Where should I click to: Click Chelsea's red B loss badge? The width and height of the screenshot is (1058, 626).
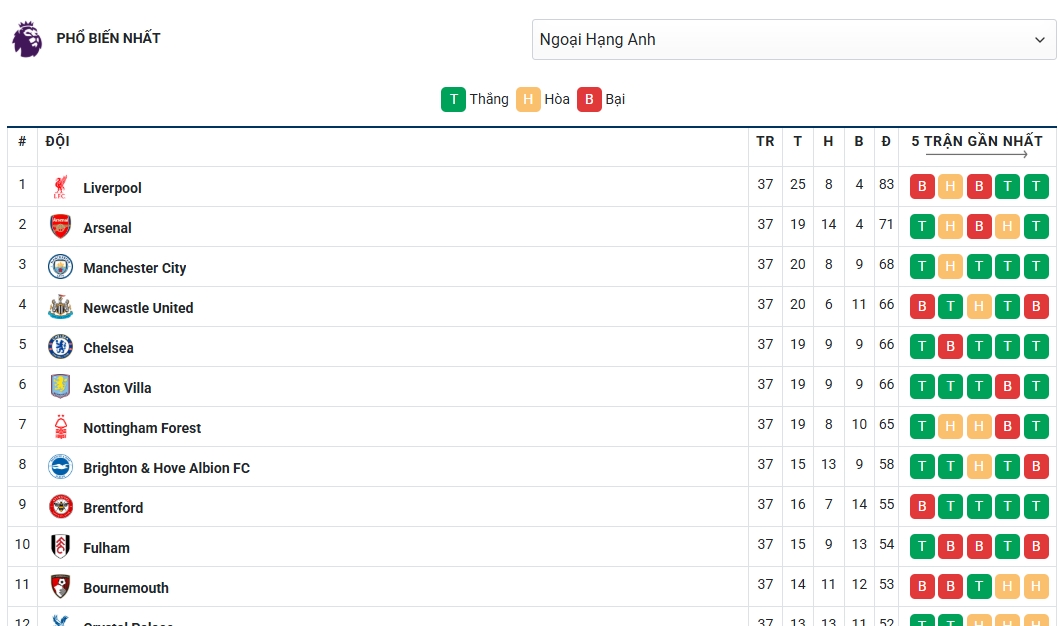[x=950, y=346]
